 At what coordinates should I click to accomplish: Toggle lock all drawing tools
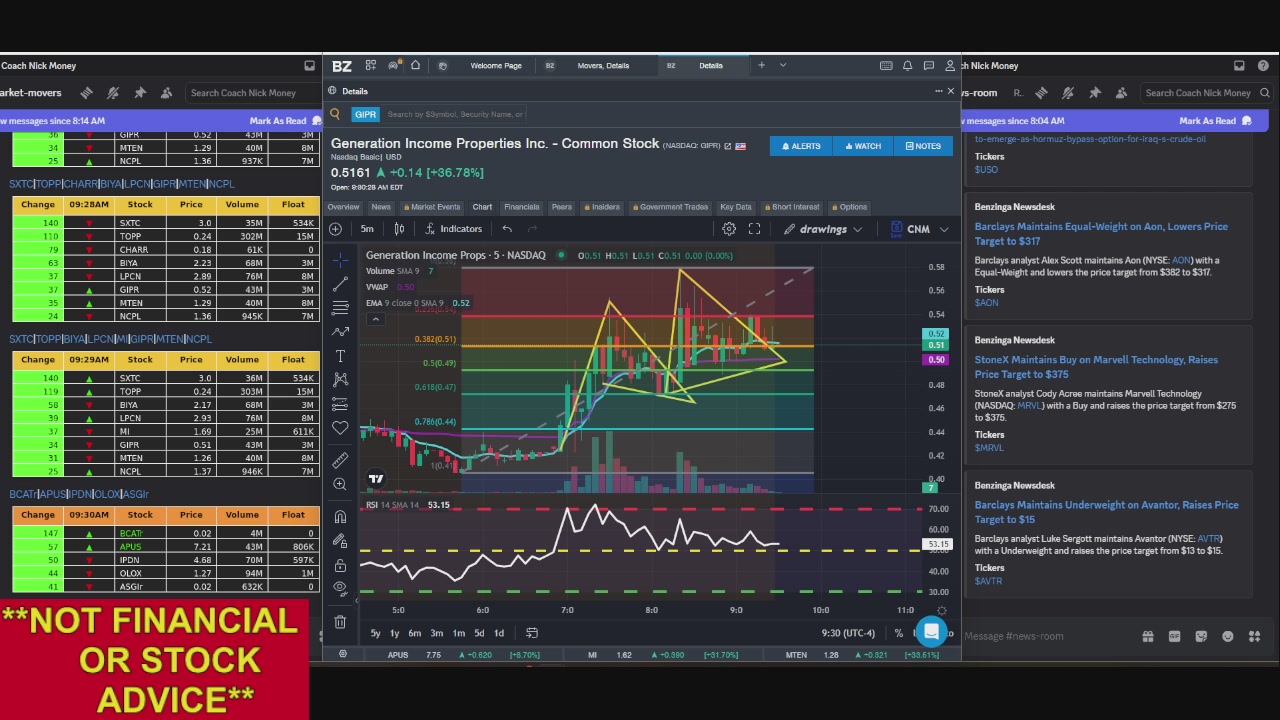(340, 565)
